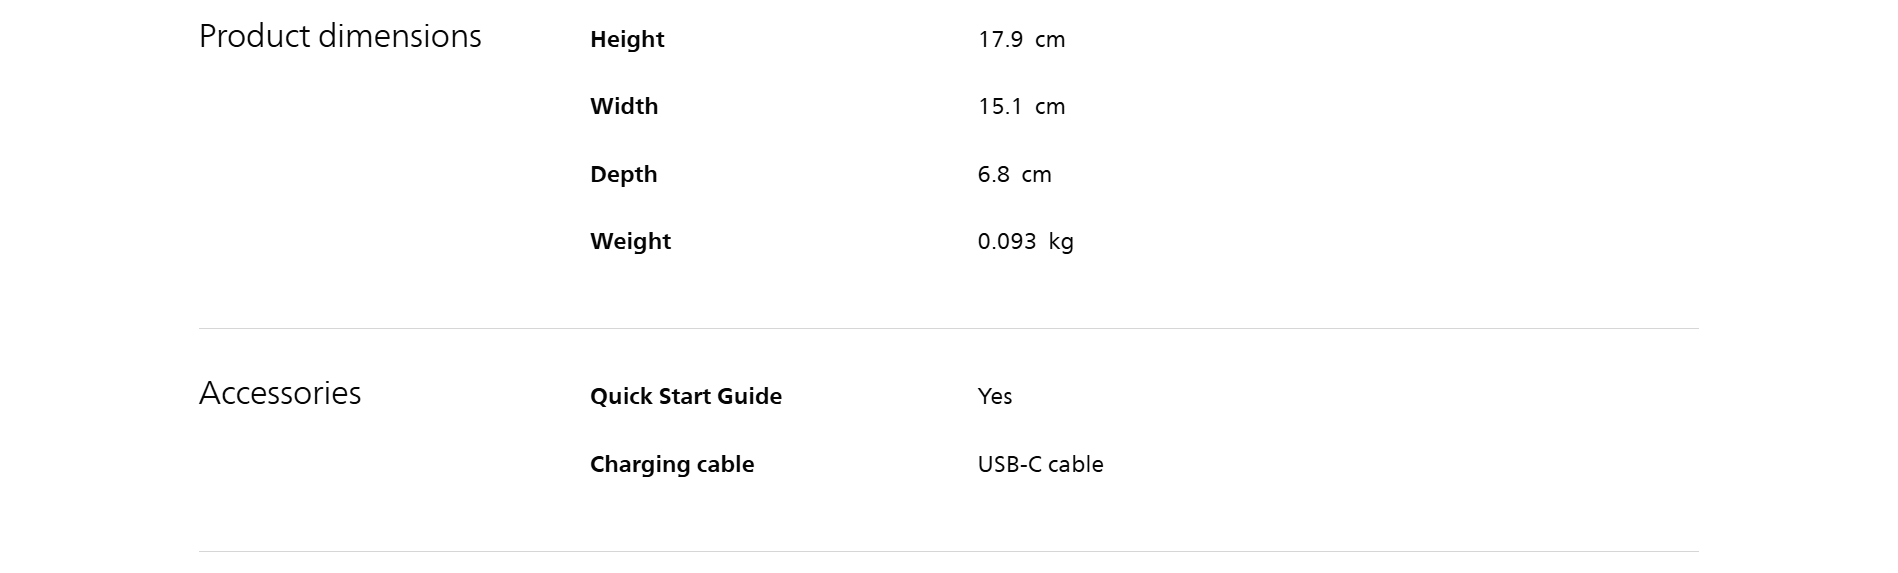Click the Accessories section heading
Image resolution: width=1898 pixels, height=573 pixels.
coord(280,394)
